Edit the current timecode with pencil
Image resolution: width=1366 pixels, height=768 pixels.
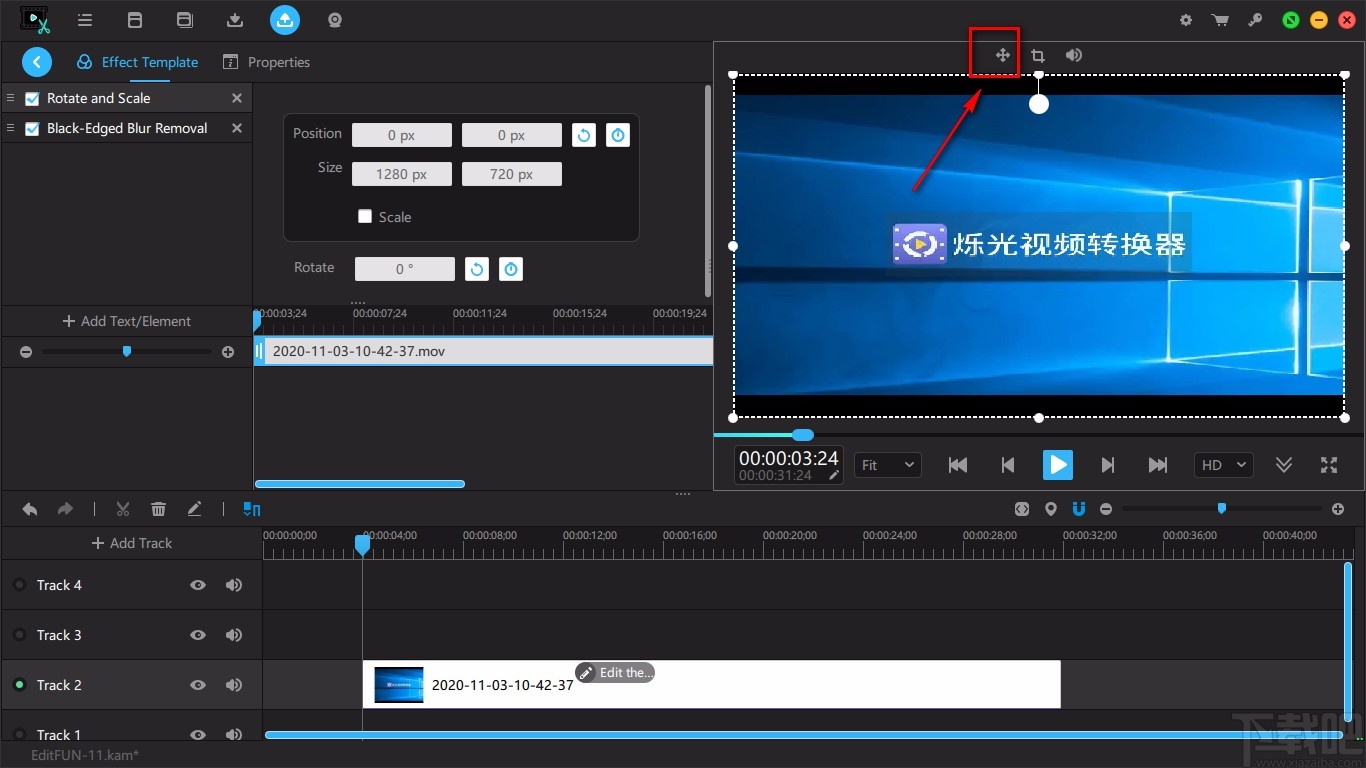(x=834, y=476)
